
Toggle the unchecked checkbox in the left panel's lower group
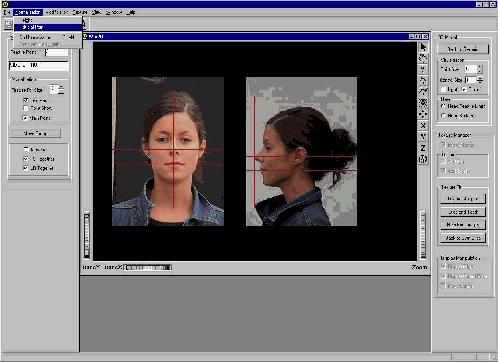(x=26, y=149)
